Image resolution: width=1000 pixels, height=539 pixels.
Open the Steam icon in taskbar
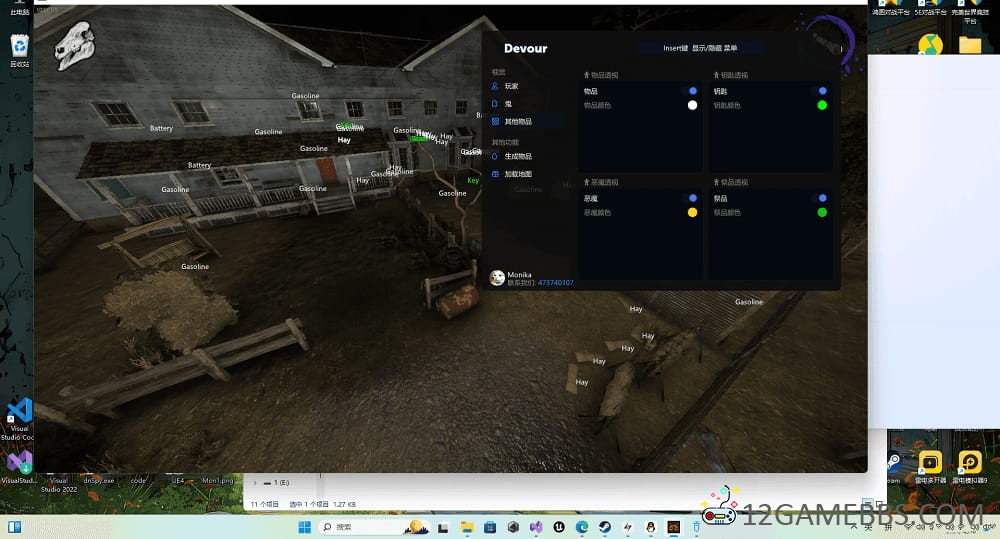pyautogui.click(x=605, y=526)
